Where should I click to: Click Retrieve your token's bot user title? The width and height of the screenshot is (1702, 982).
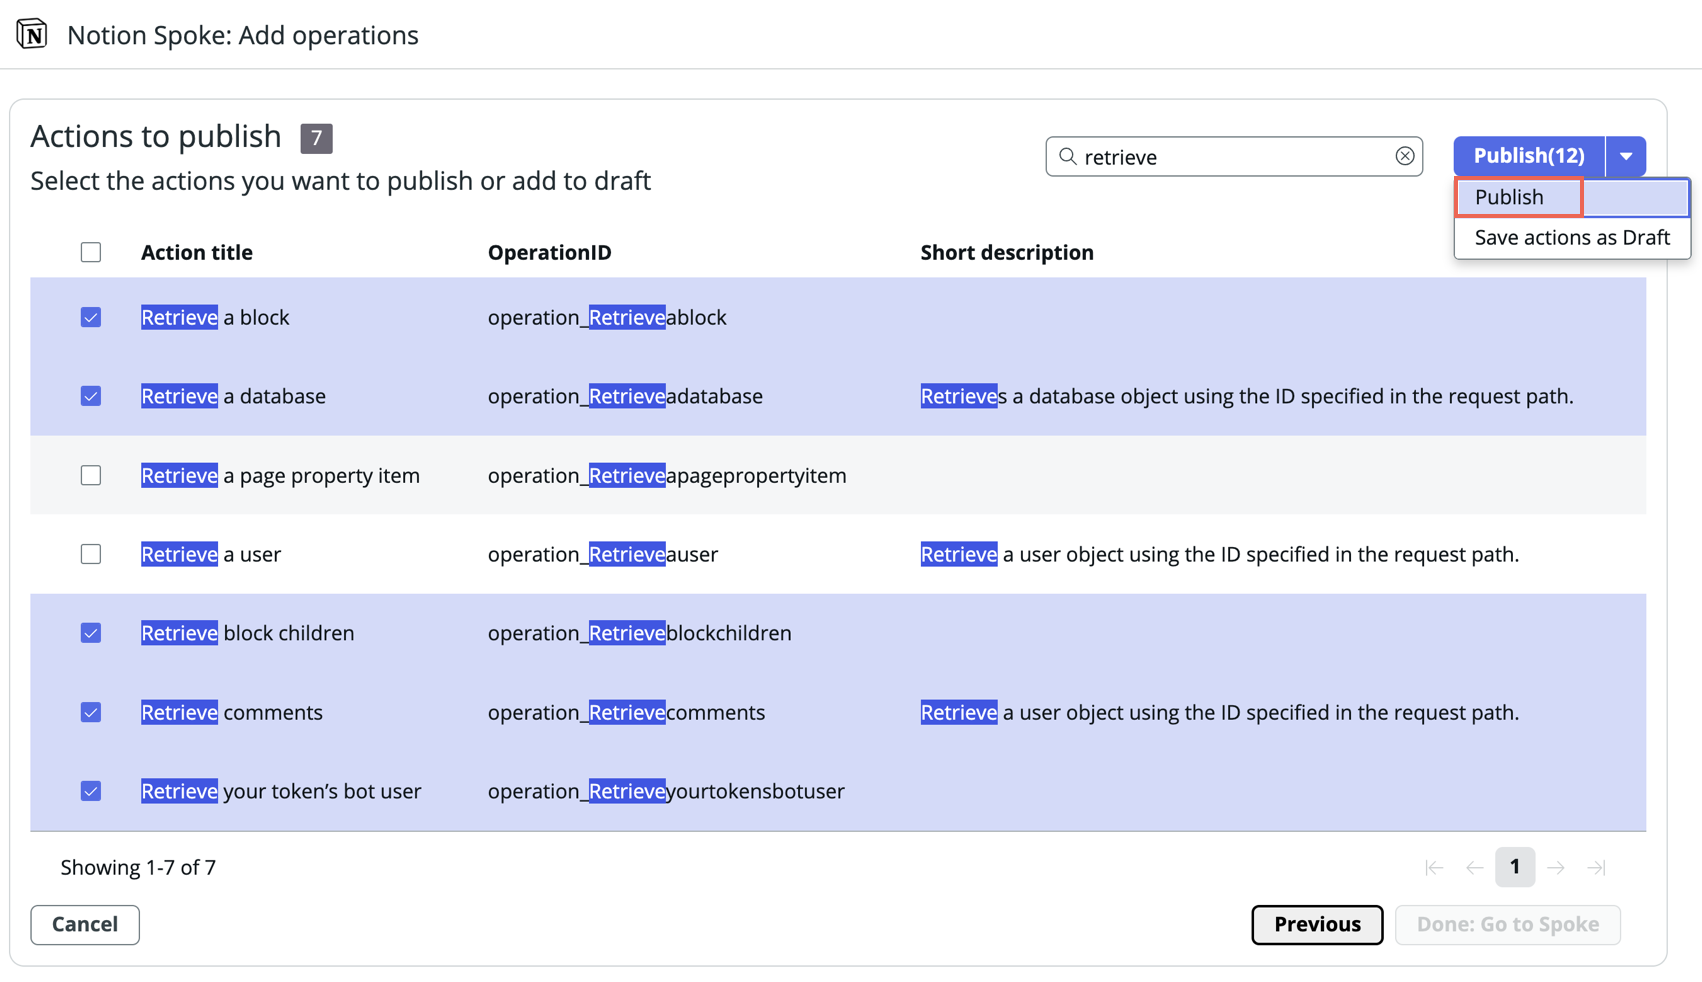(x=281, y=791)
